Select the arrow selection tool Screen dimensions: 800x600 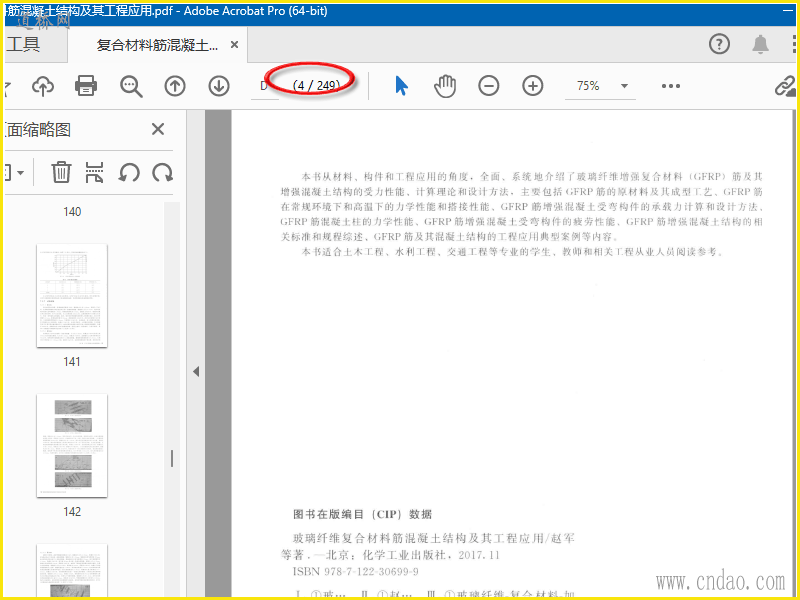pyautogui.click(x=402, y=86)
